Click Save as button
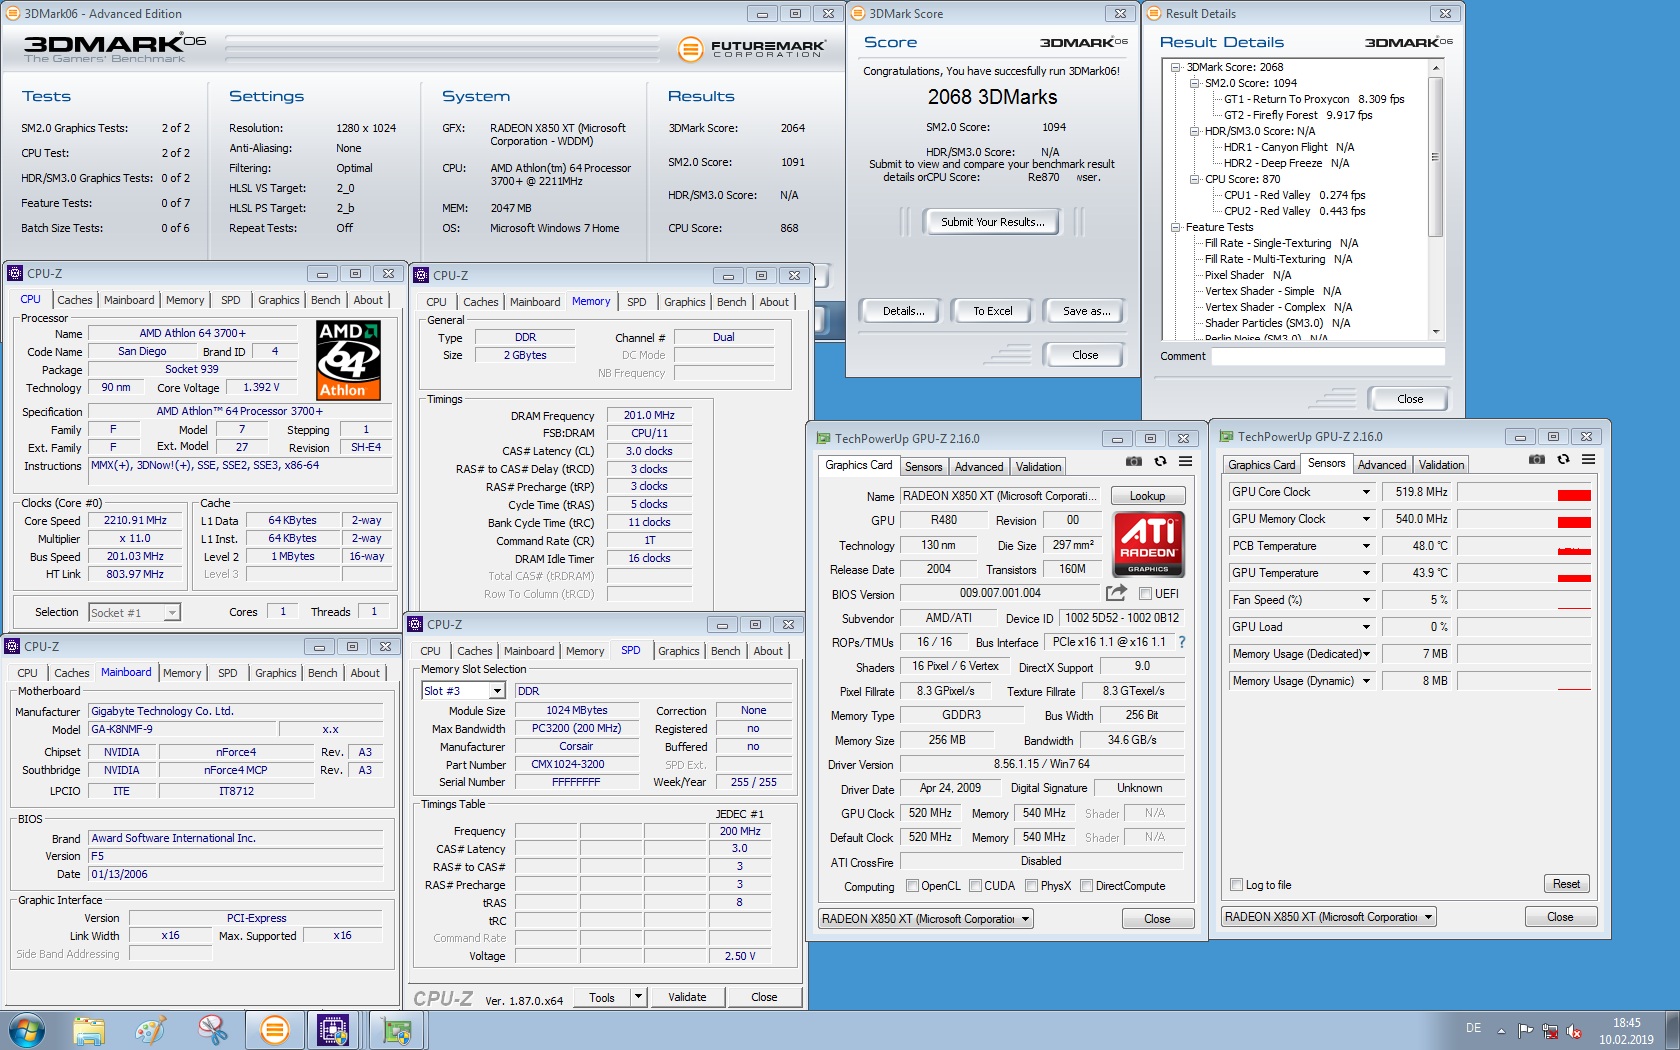 coord(1086,311)
